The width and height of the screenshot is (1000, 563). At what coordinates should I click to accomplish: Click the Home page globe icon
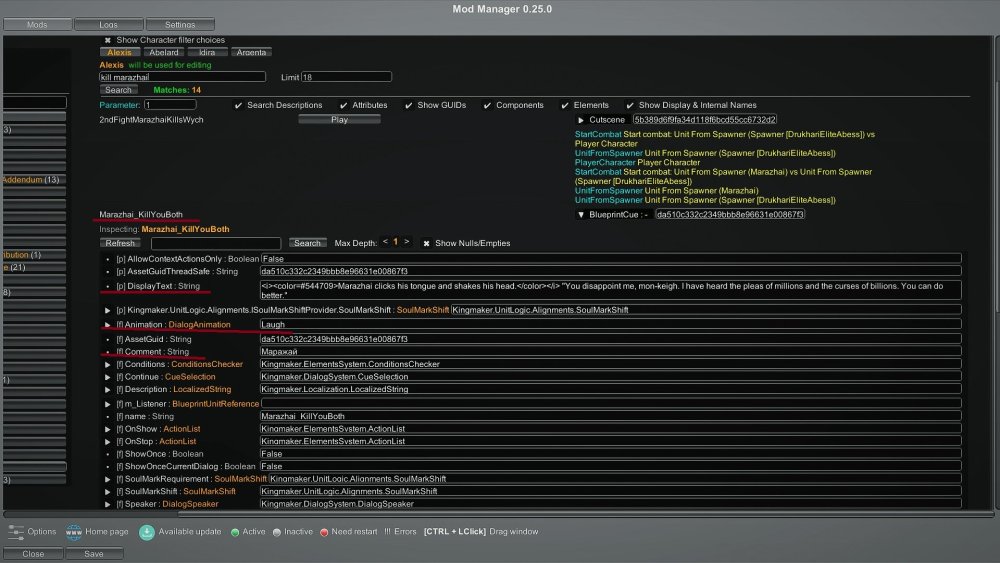73,531
